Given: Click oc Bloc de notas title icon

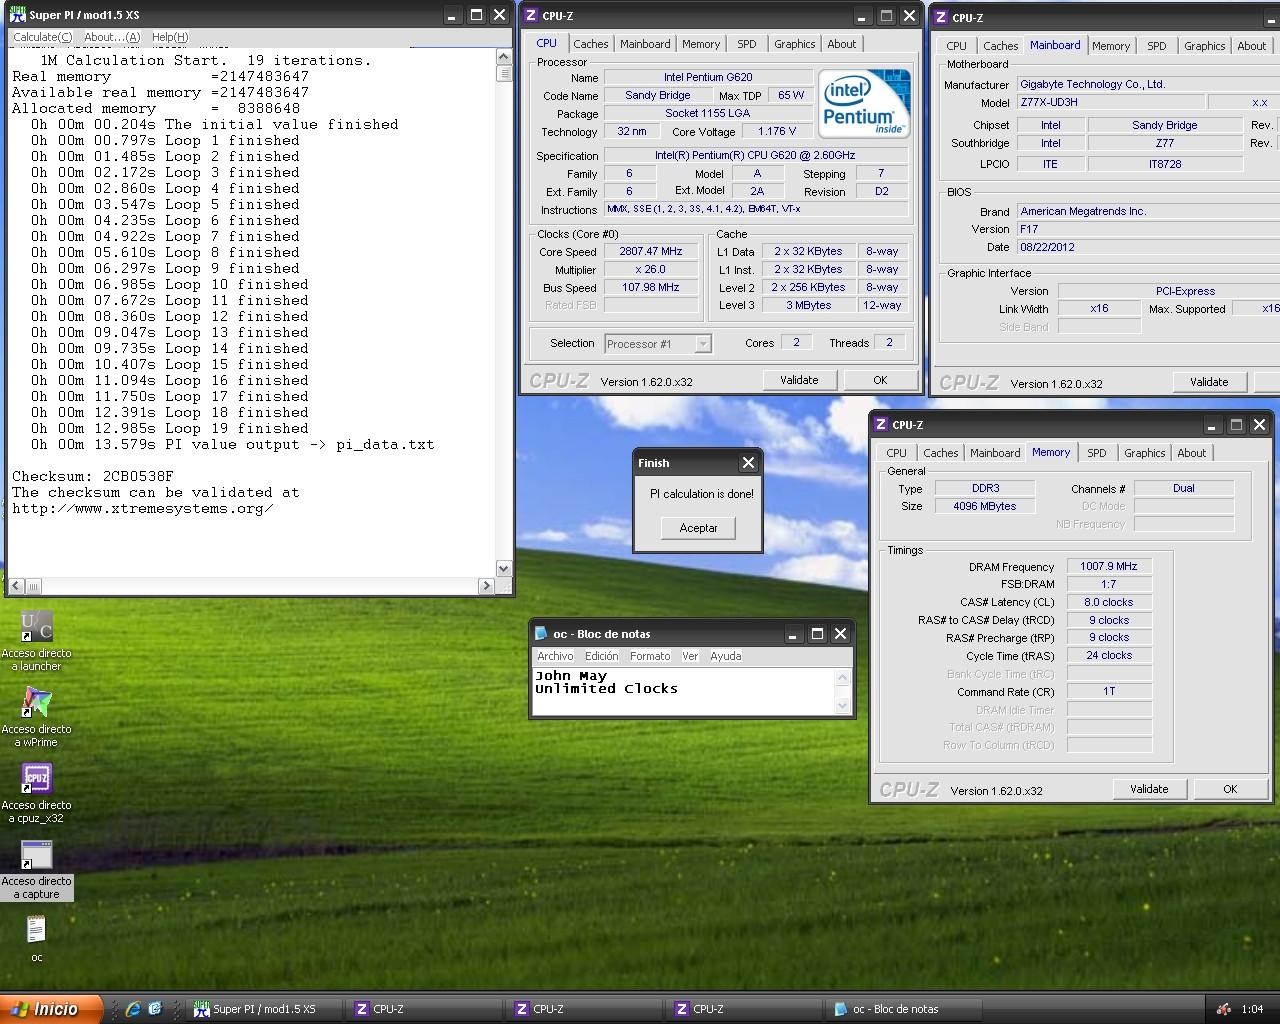Looking at the screenshot, I should 541,633.
